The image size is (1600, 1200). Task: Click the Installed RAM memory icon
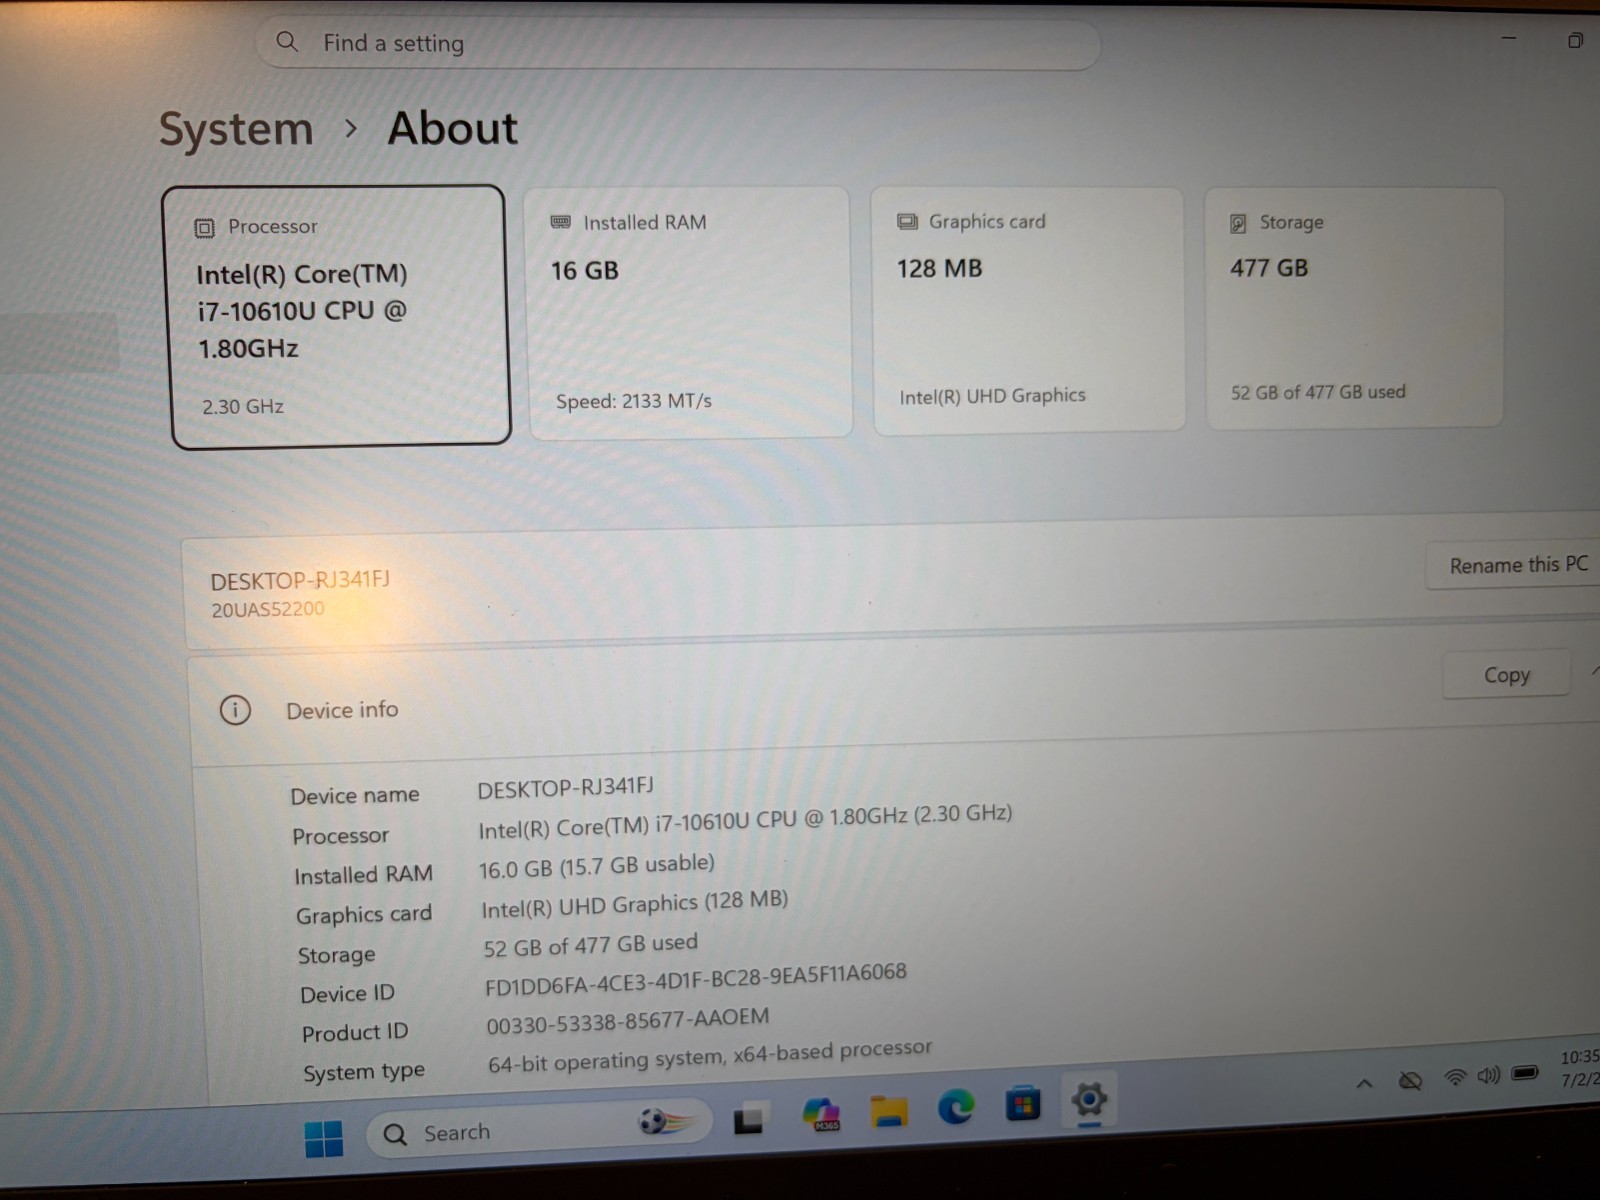click(561, 222)
